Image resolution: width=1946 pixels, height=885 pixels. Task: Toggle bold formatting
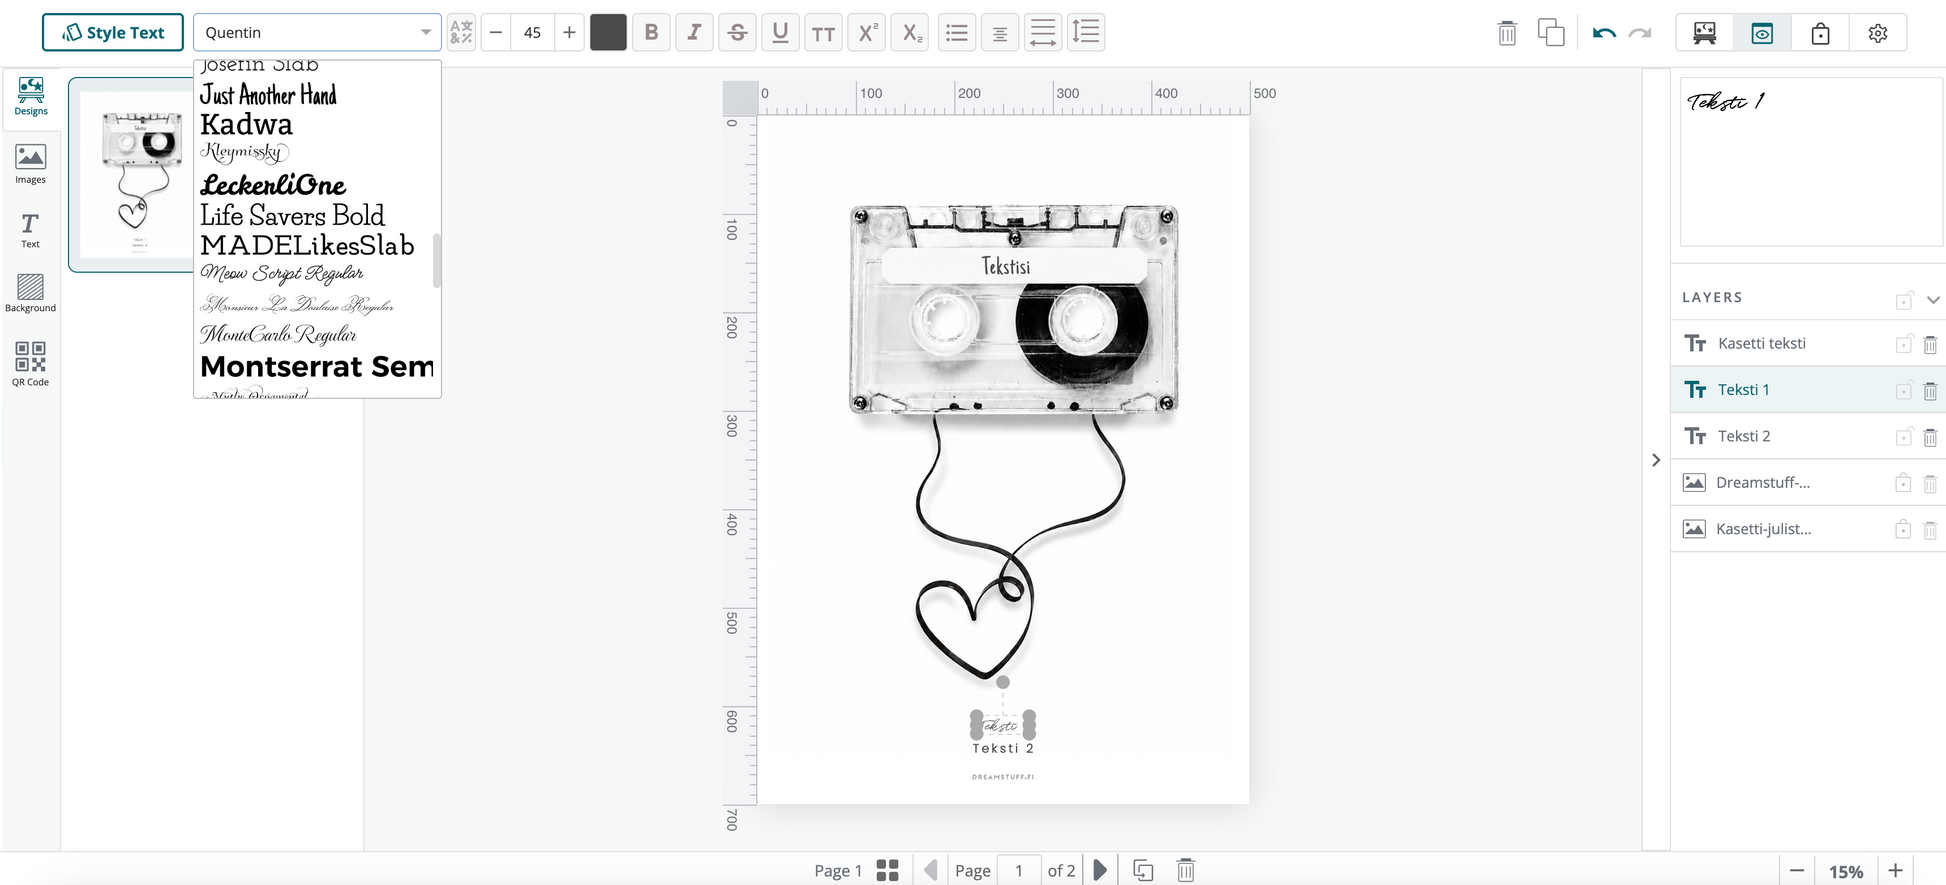[651, 32]
